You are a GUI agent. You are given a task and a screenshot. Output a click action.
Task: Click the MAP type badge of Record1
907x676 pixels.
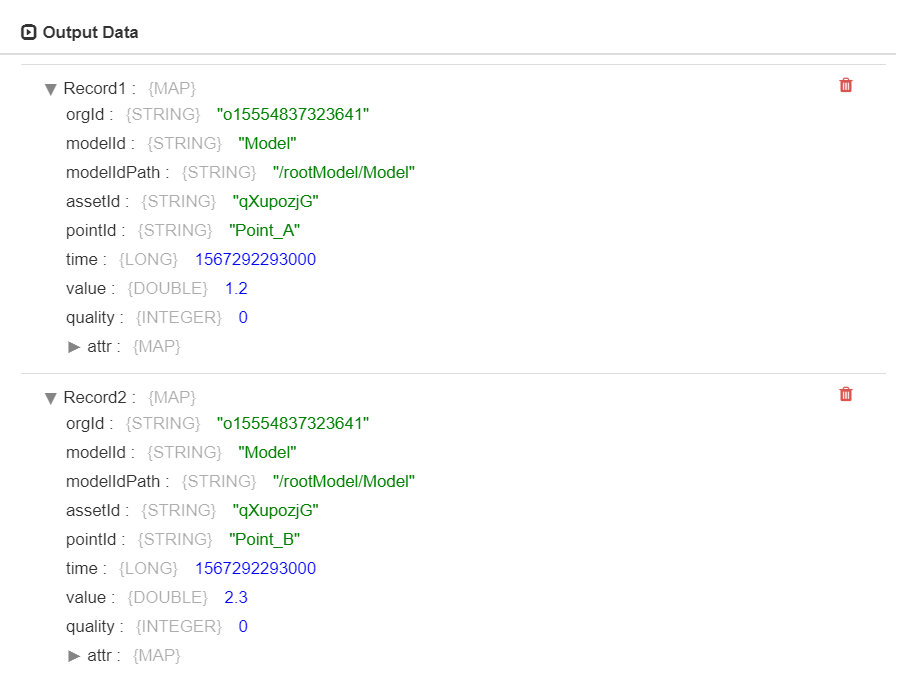pos(171,88)
